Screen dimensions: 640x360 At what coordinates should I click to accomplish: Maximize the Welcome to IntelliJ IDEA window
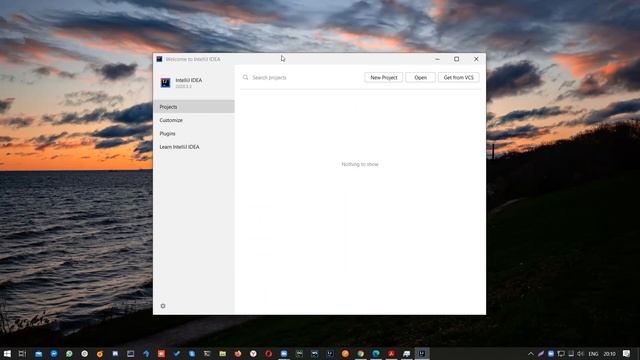(456, 59)
